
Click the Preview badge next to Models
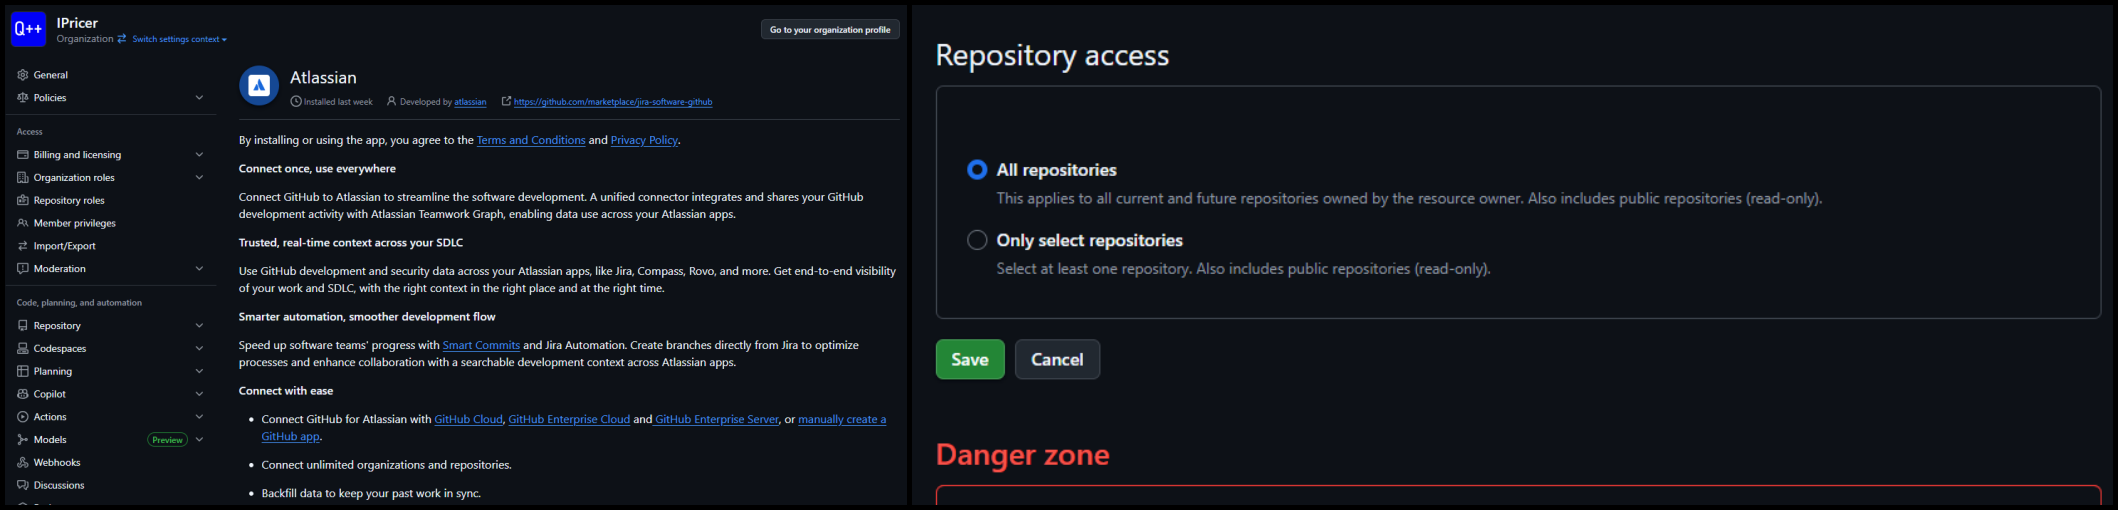tap(167, 440)
